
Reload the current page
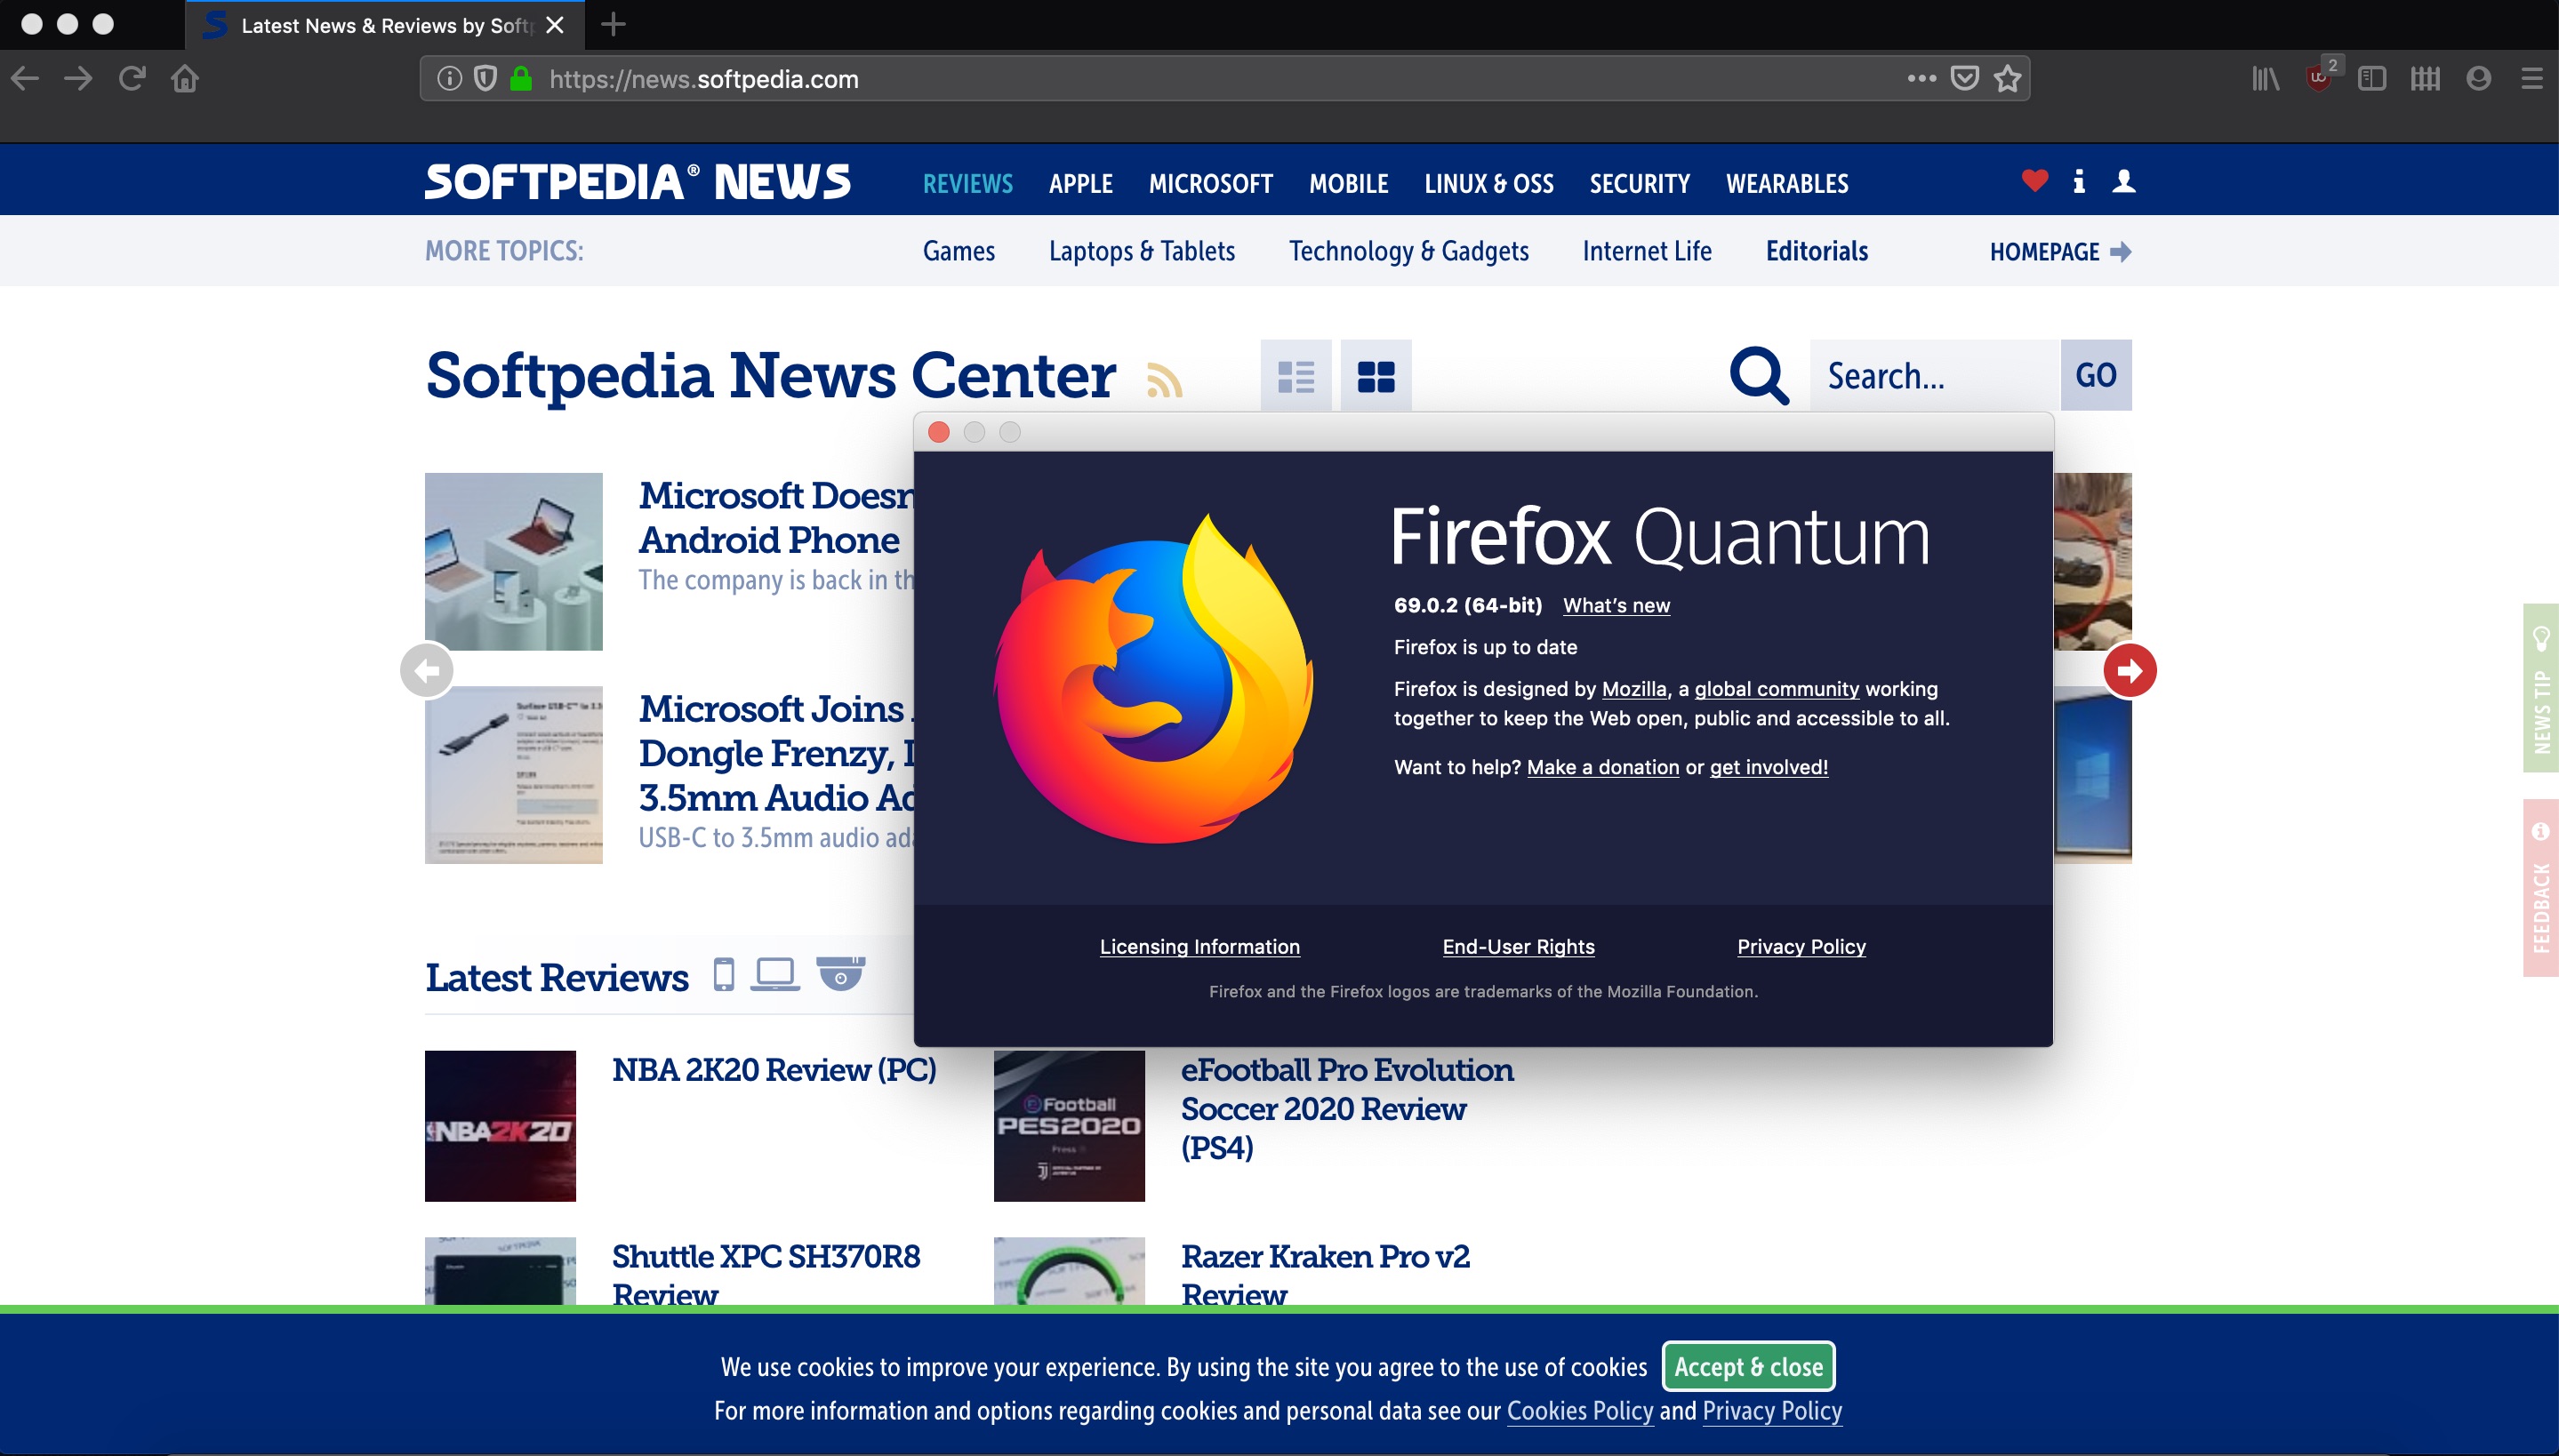(x=132, y=78)
